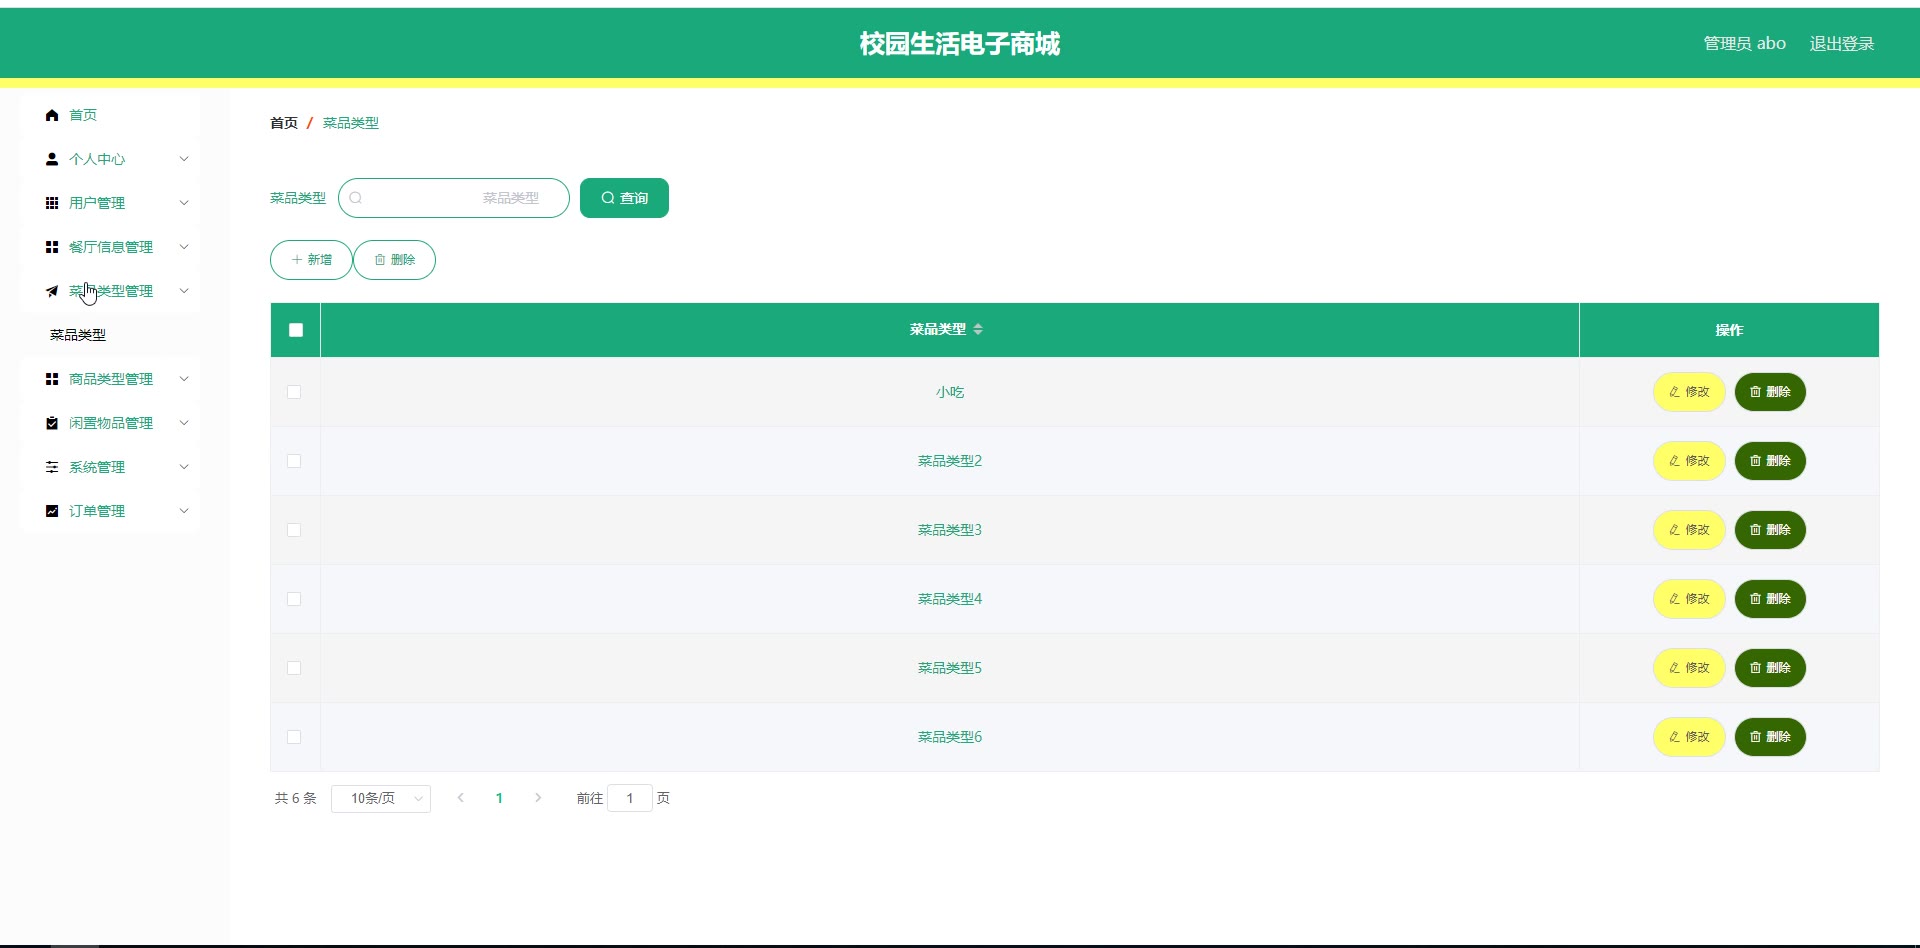This screenshot has width=1920, height=948.
Task: Check the checkbox for 菜品类型2 row
Action: (x=294, y=461)
